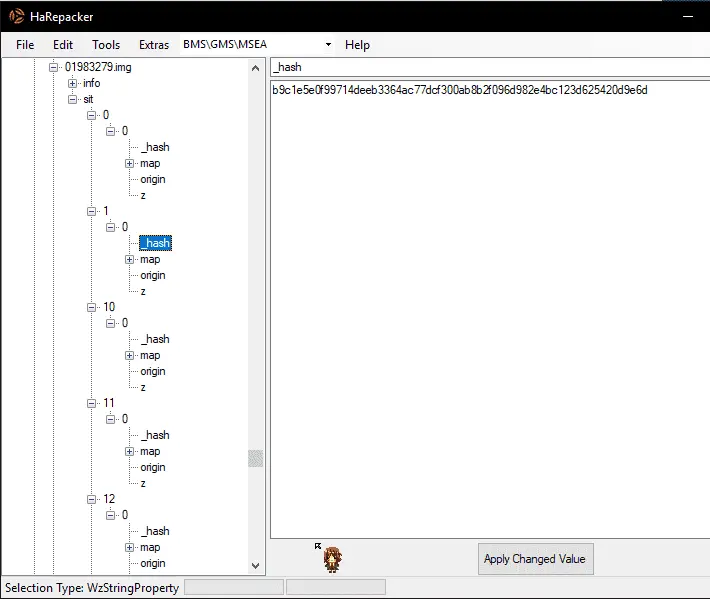Collapse node 0 under sit
710x599 pixels.
[91, 115]
